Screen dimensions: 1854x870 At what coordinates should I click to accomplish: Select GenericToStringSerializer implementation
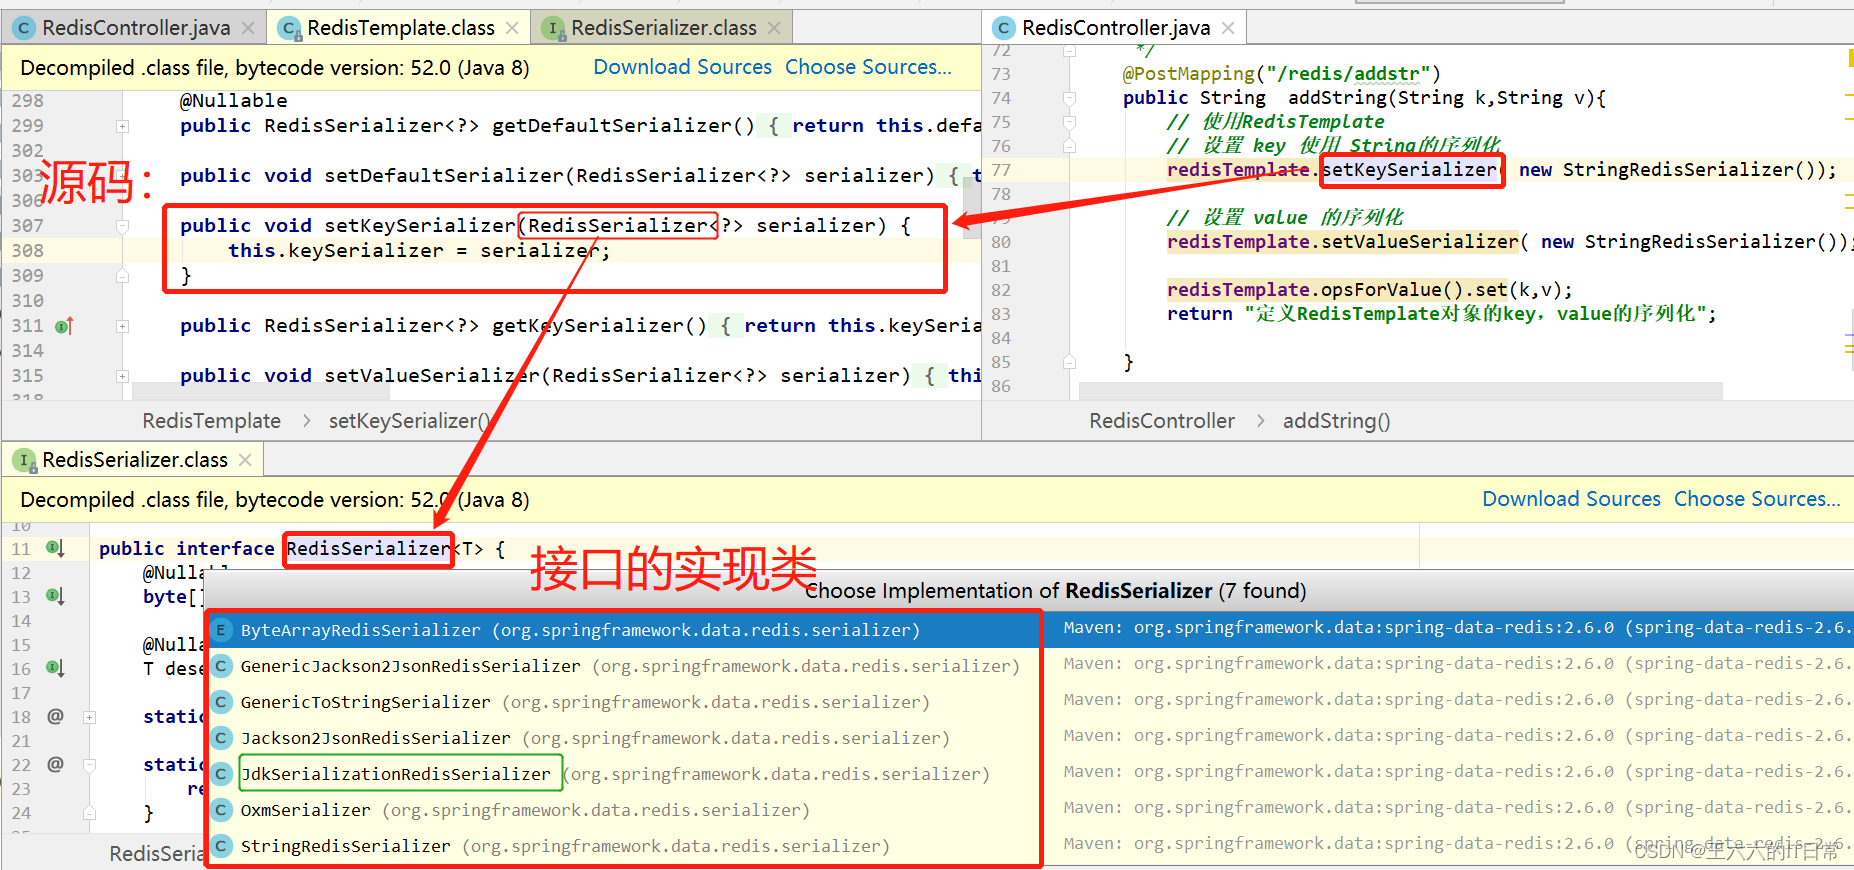pos(624,702)
